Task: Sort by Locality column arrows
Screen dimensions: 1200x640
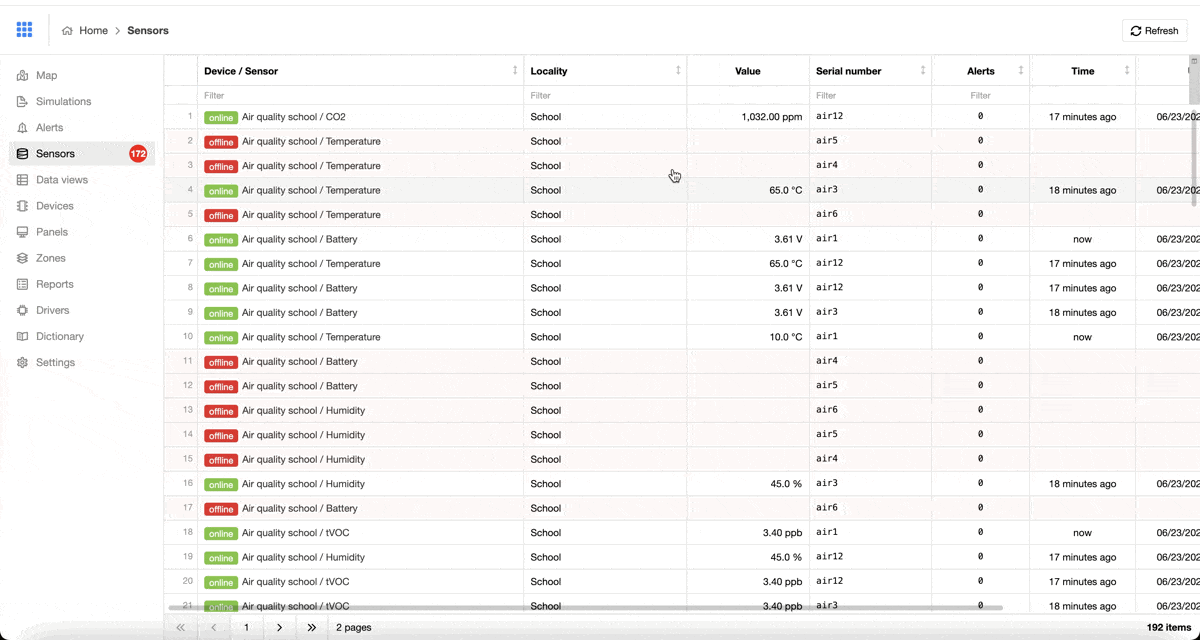Action: [x=678, y=71]
